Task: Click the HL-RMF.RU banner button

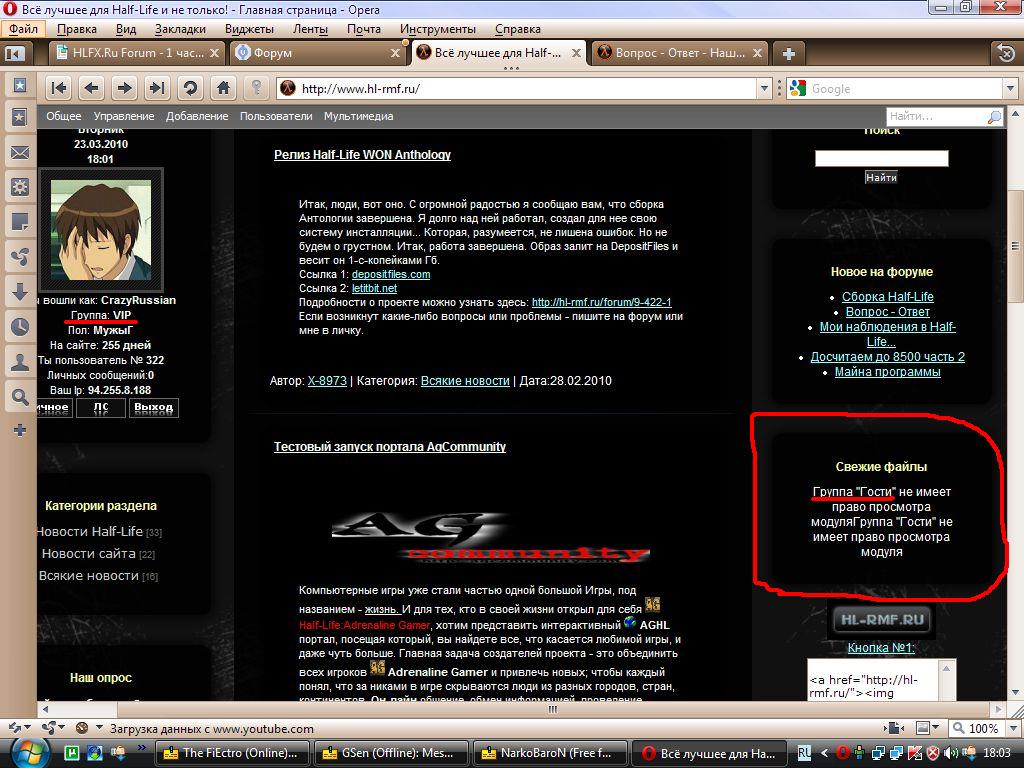Action: pyautogui.click(x=882, y=619)
